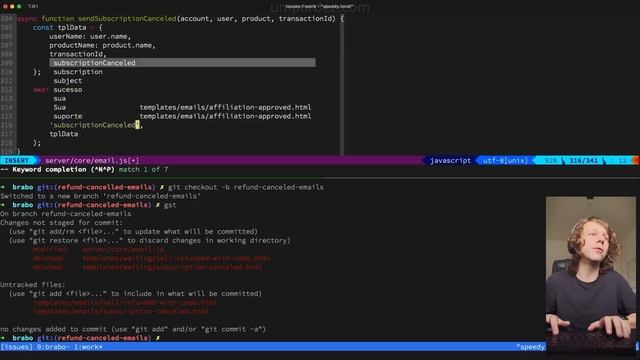This screenshot has width=640, height=360.
Task: Click the modified server/core/email.js entry
Action: coord(98,249)
